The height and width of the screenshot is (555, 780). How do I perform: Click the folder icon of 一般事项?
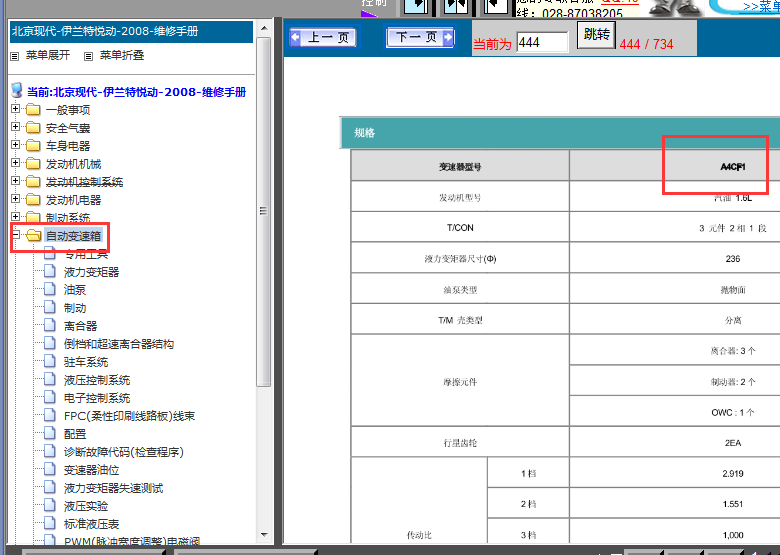[33, 109]
